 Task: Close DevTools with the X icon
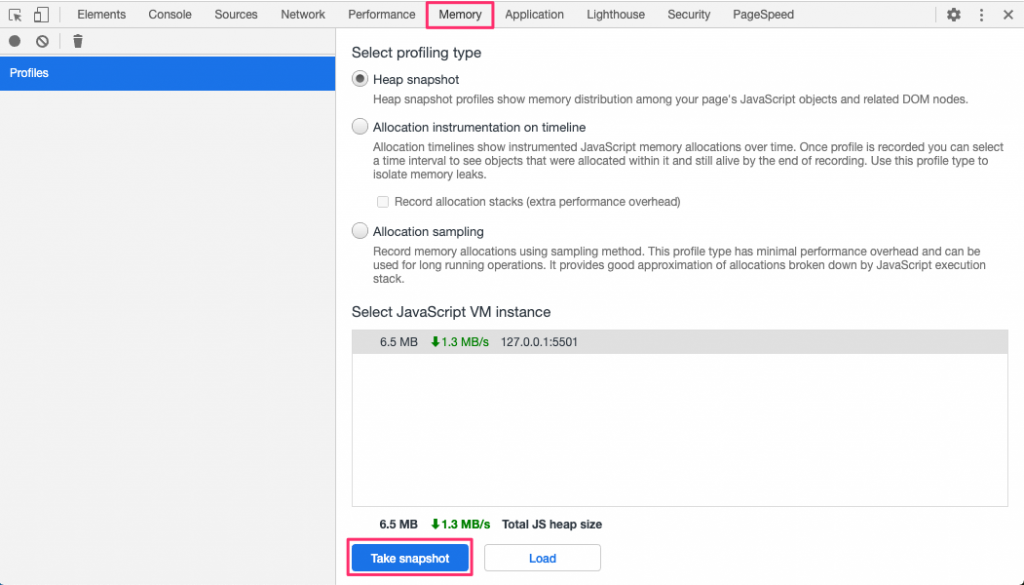[x=1008, y=14]
